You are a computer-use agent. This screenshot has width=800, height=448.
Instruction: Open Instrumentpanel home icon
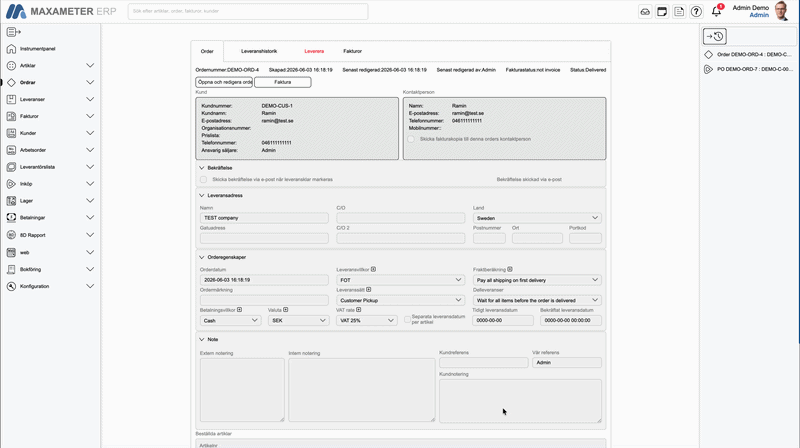[x=11, y=49]
